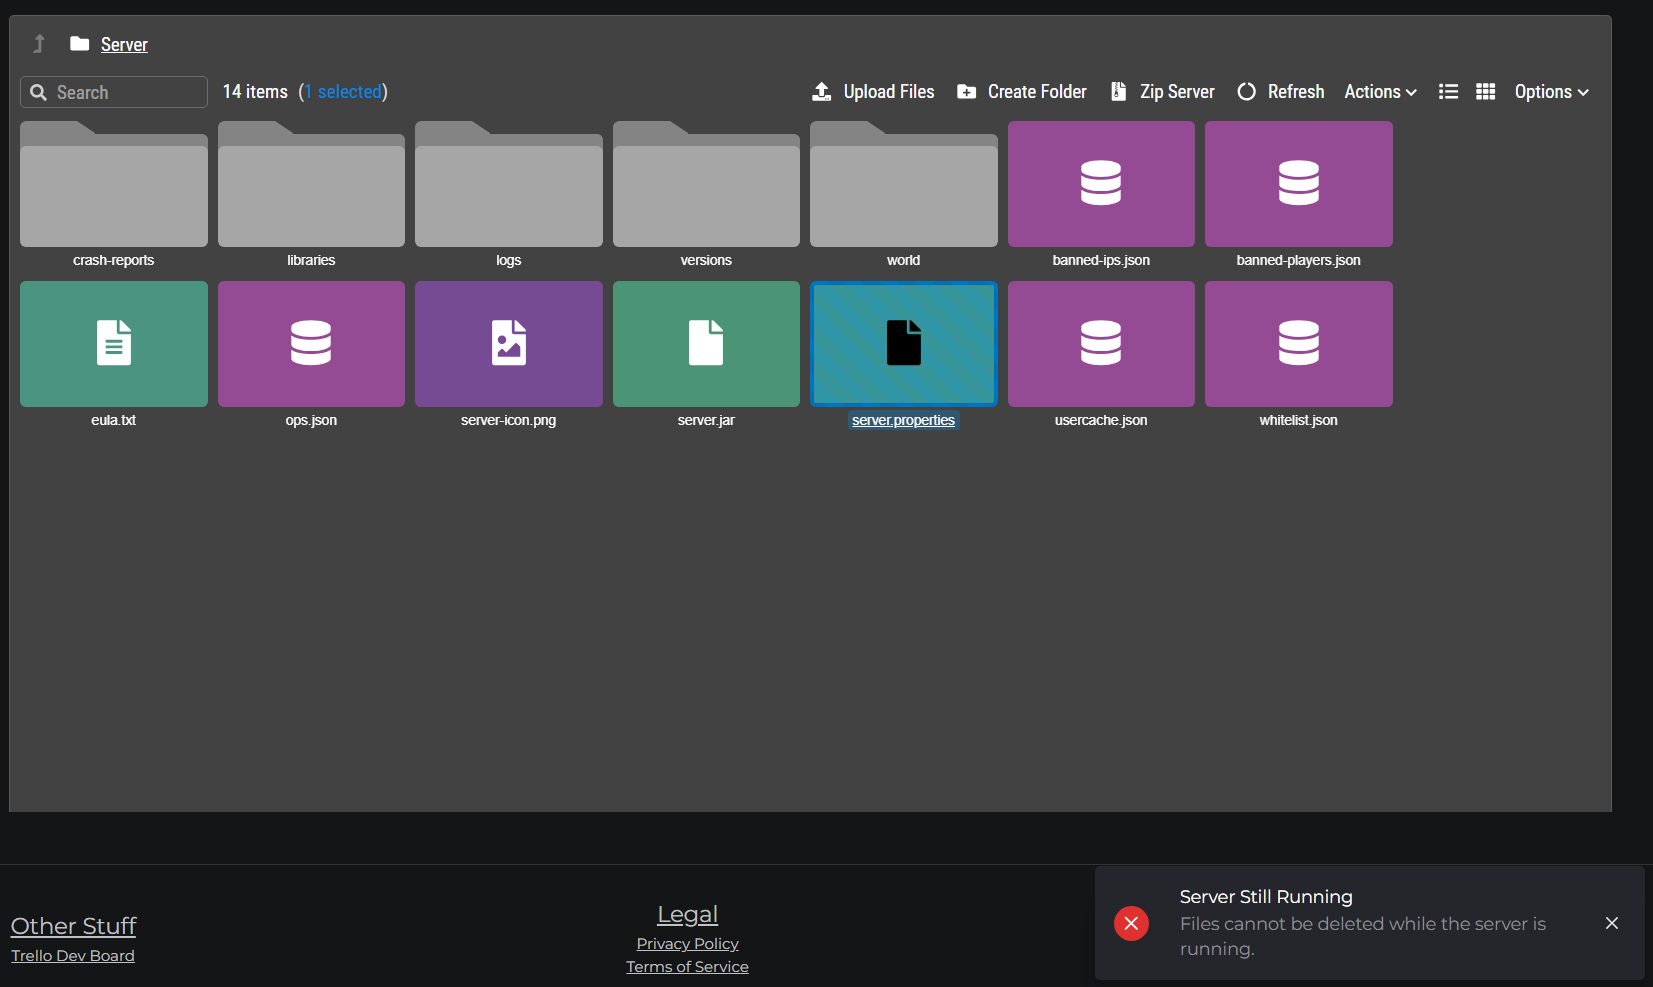This screenshot has width=1653, height=987.
Task: Zip the server files
Action: point(1163,92)
